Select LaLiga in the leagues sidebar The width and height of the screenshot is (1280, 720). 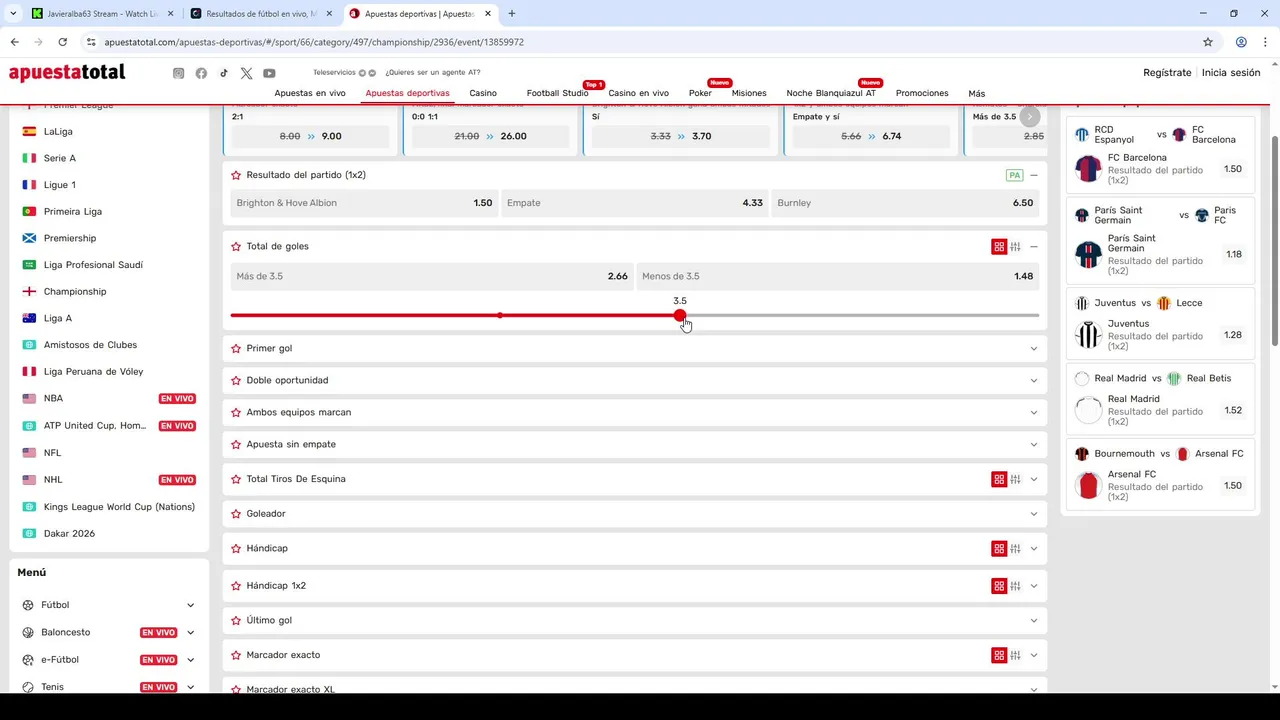[x=58, y=131]
